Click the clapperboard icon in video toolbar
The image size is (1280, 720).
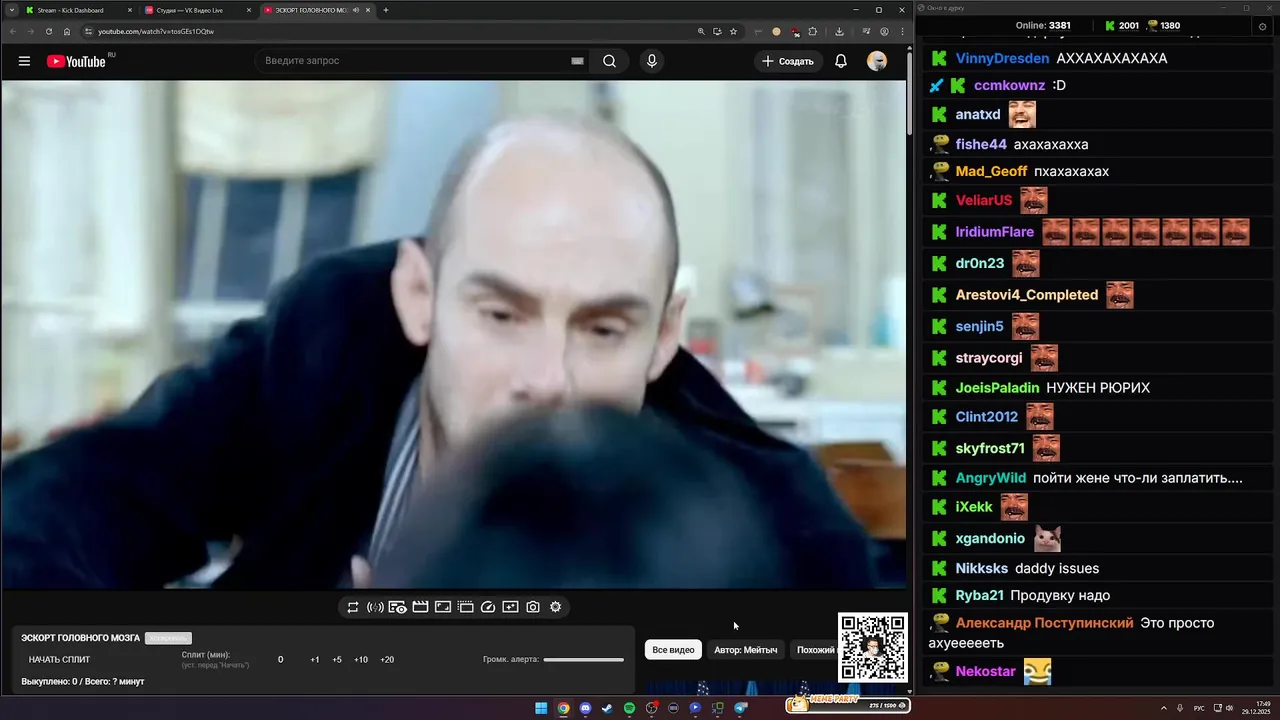pos(420,607)
